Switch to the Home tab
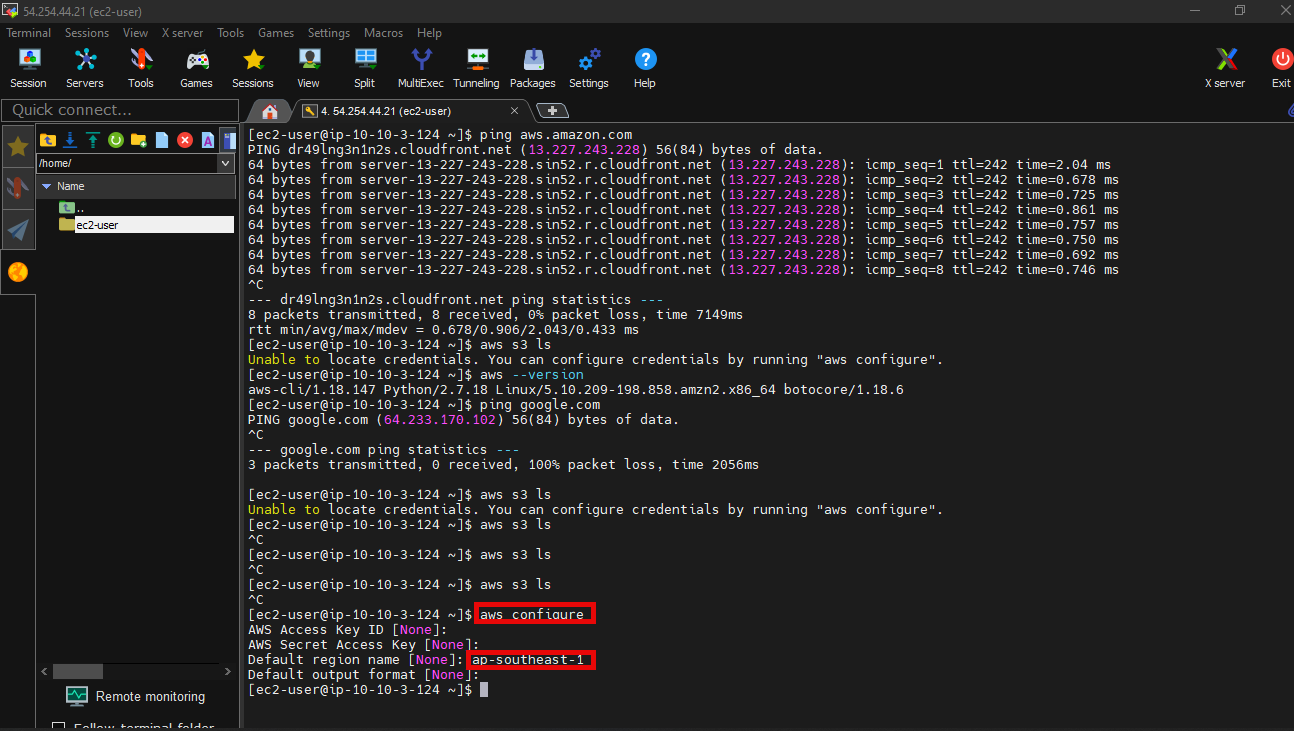Screen dimensions: 1294x731 269,111
